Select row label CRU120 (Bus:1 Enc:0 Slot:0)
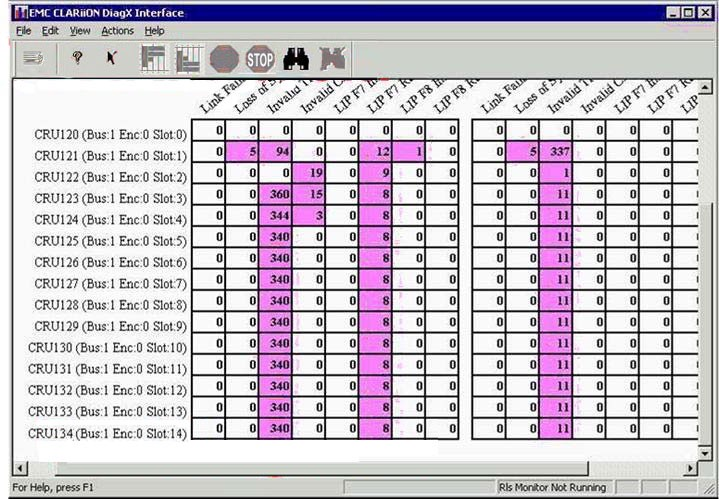The width and height of the screenshot is (719, 499). pyautogui.click(x=111, y=135)
